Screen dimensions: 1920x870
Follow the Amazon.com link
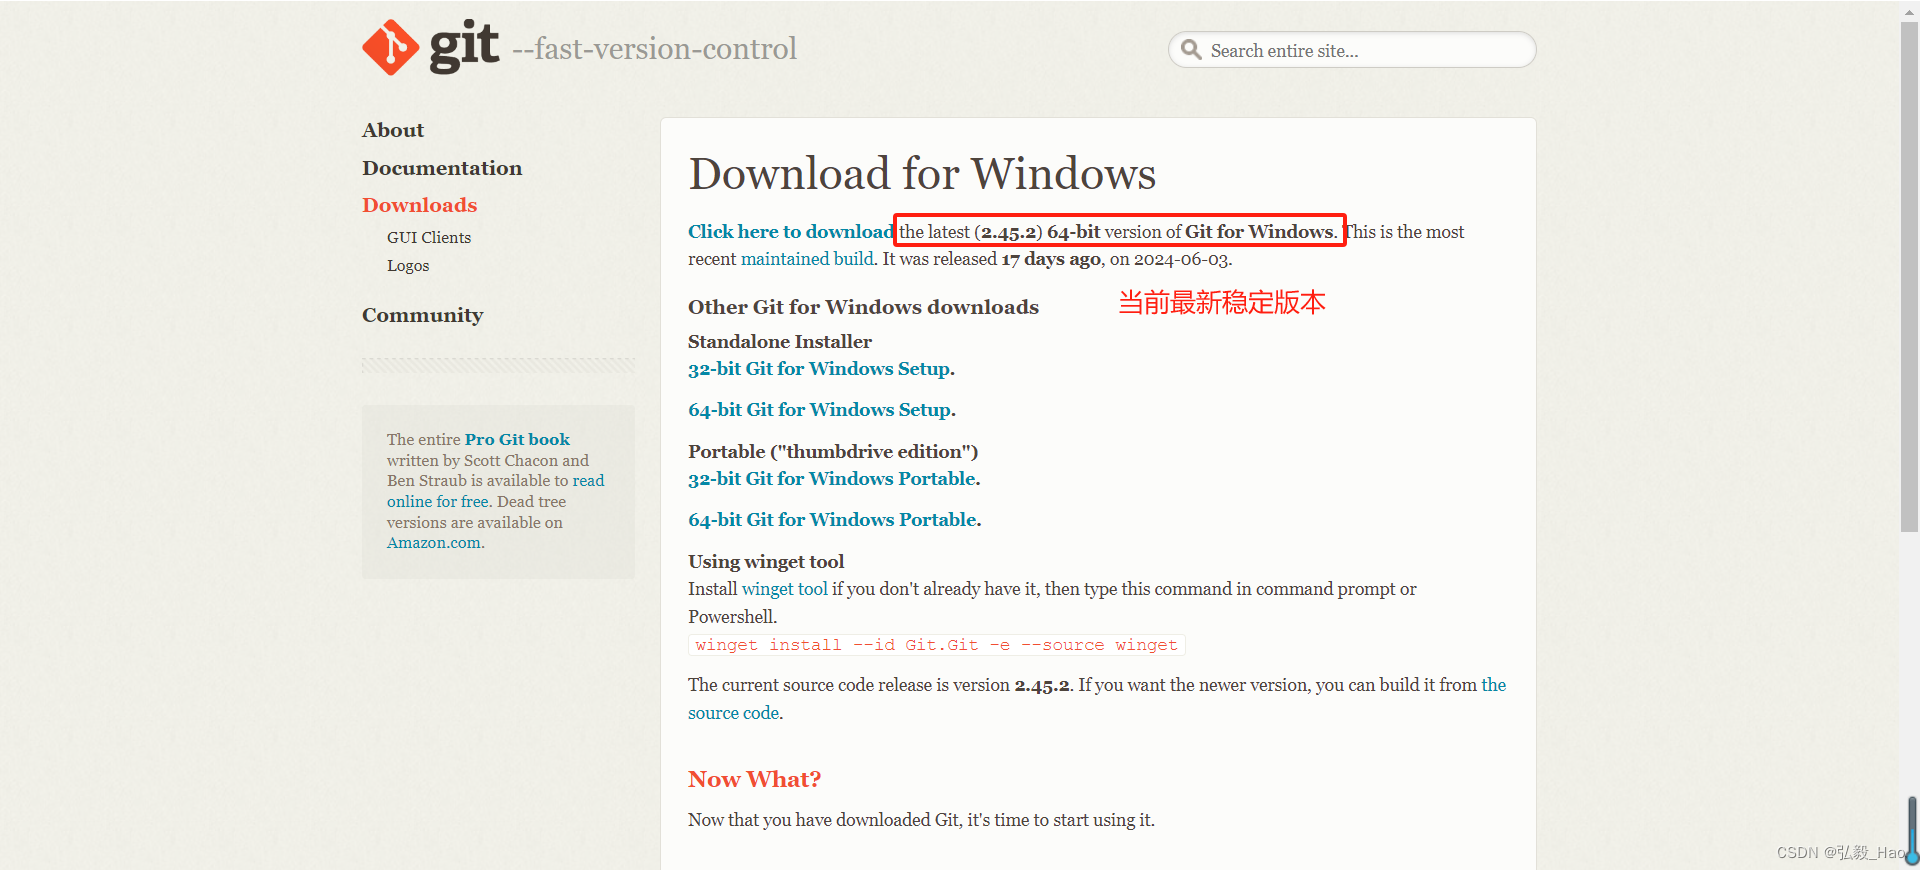point(434,543)
